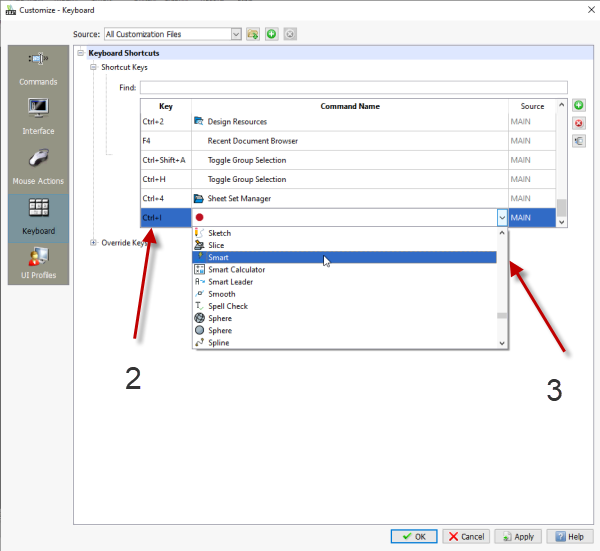This screenshot has height=551, width=600.
Task: Open the Interface customization page
Action: 38,117
